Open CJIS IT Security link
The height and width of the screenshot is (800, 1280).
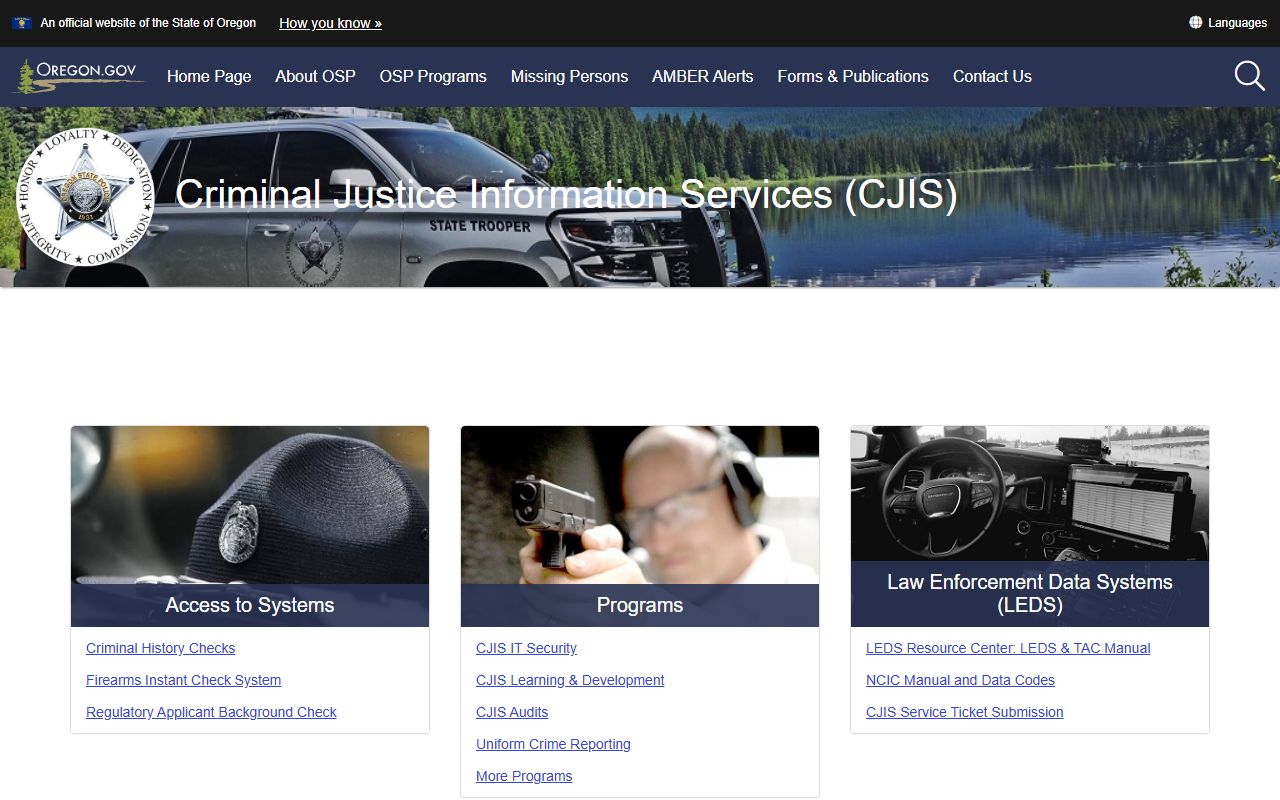(526, 648)
